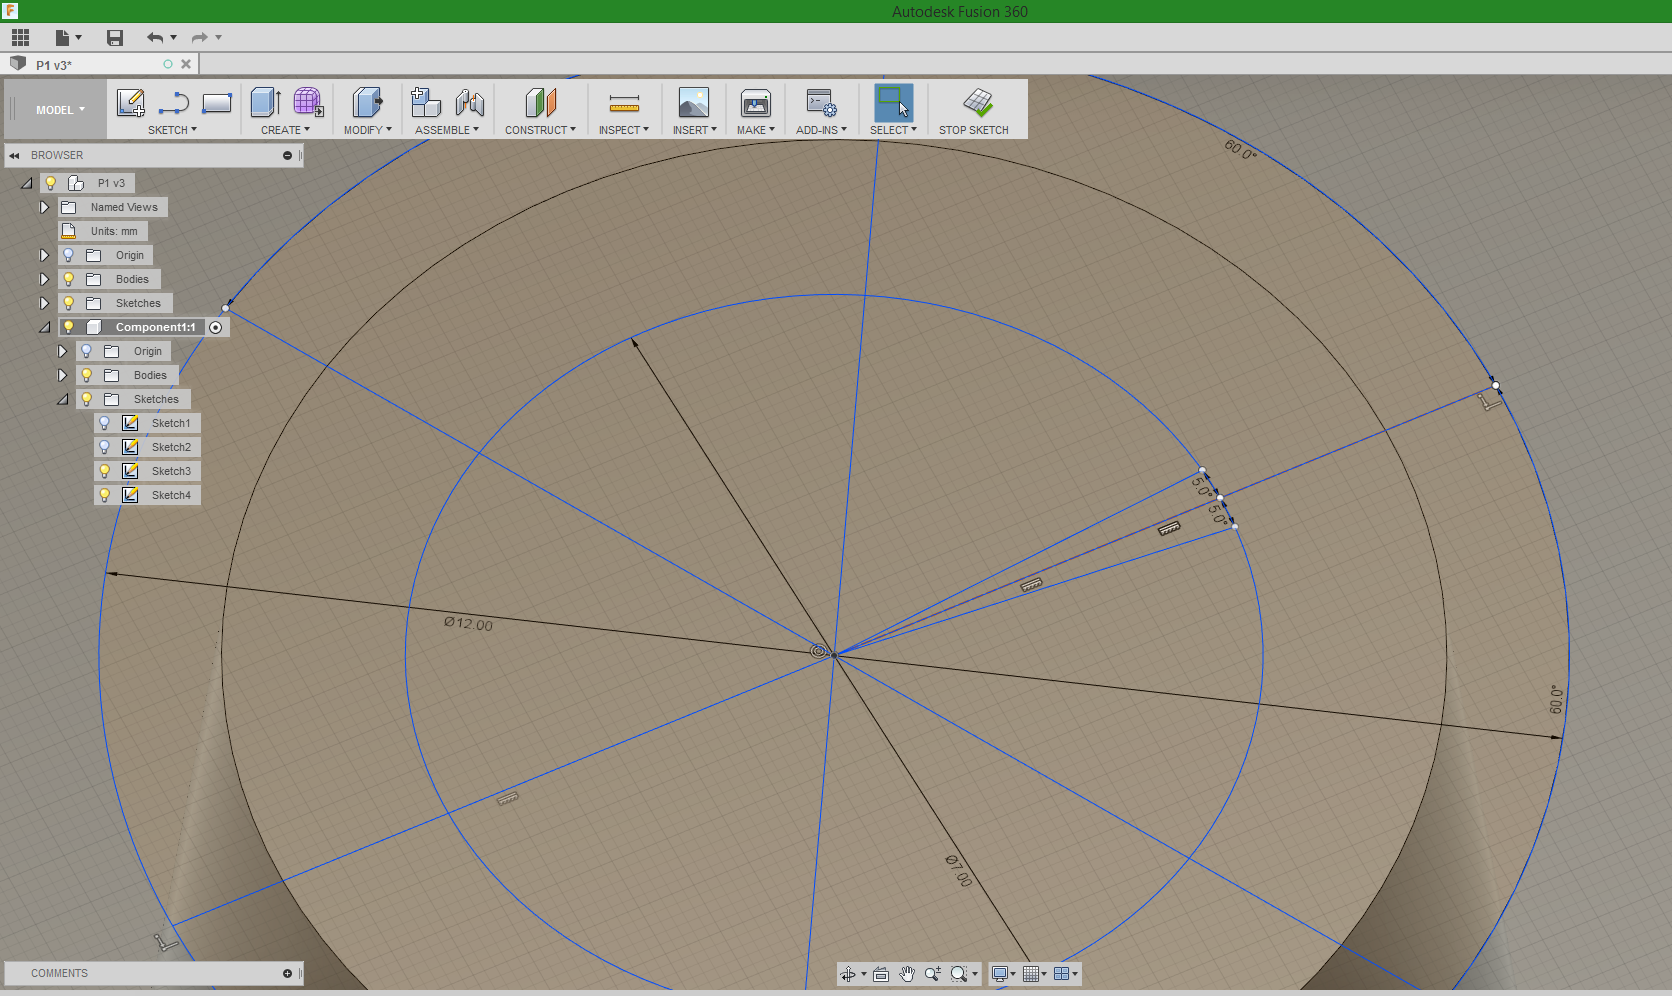Screen dimensions: 1672x996
Task: Open the File menu icon
Action: pos(67,38)
